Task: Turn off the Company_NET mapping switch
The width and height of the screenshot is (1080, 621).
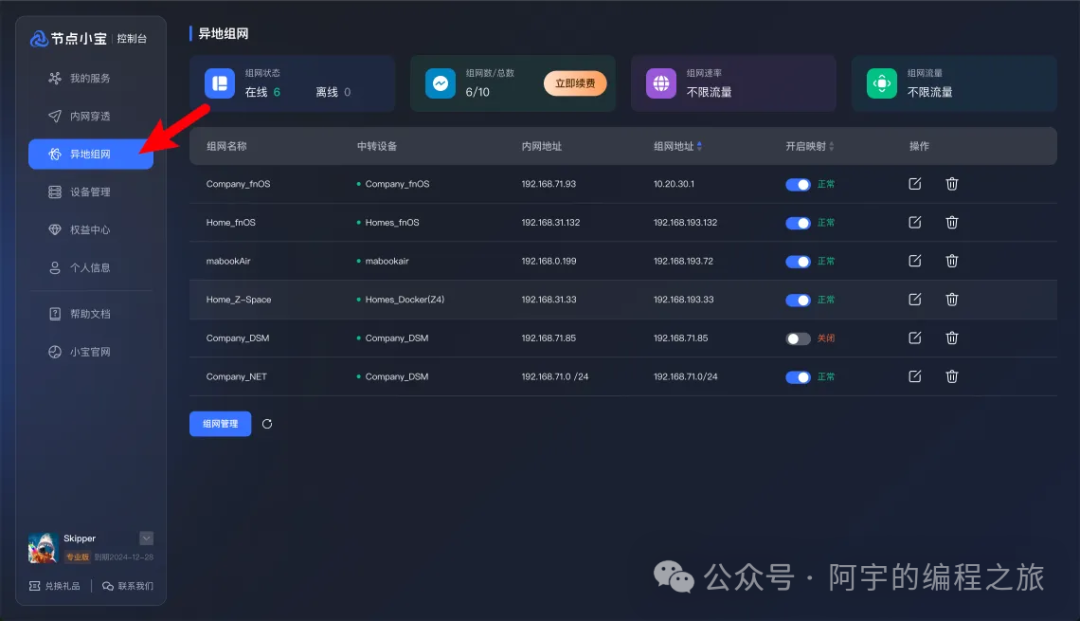Action: (798, 377)
